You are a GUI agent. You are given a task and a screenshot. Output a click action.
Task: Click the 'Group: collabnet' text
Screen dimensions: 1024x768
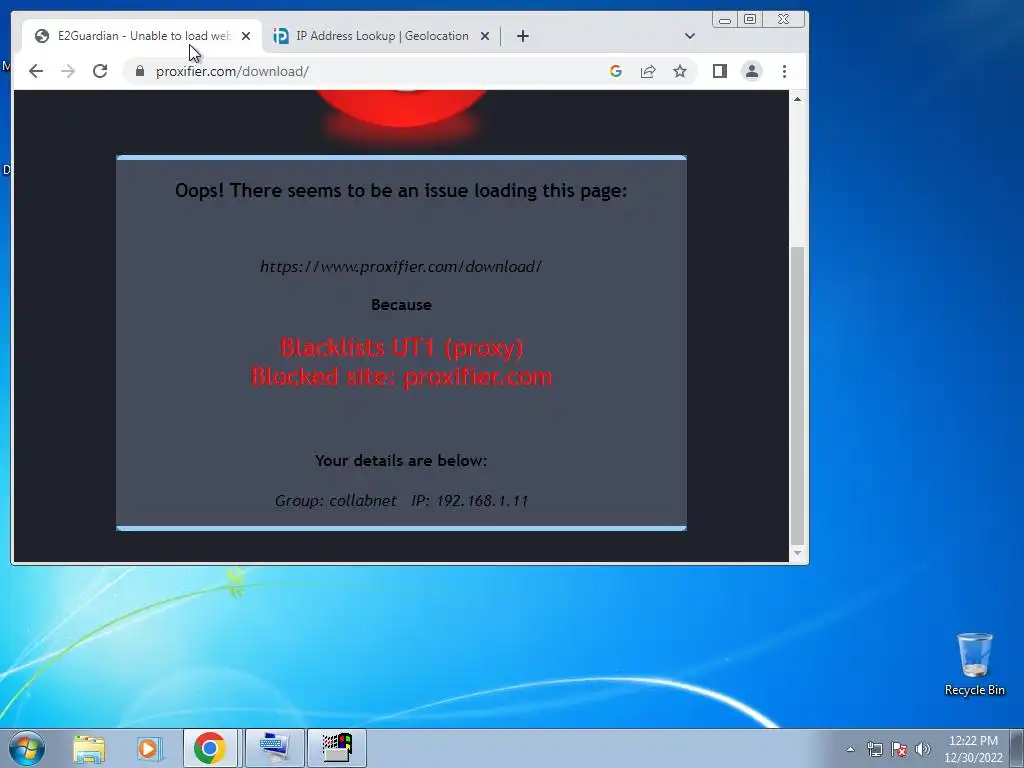pyautogui.click(x=336, y=501)
